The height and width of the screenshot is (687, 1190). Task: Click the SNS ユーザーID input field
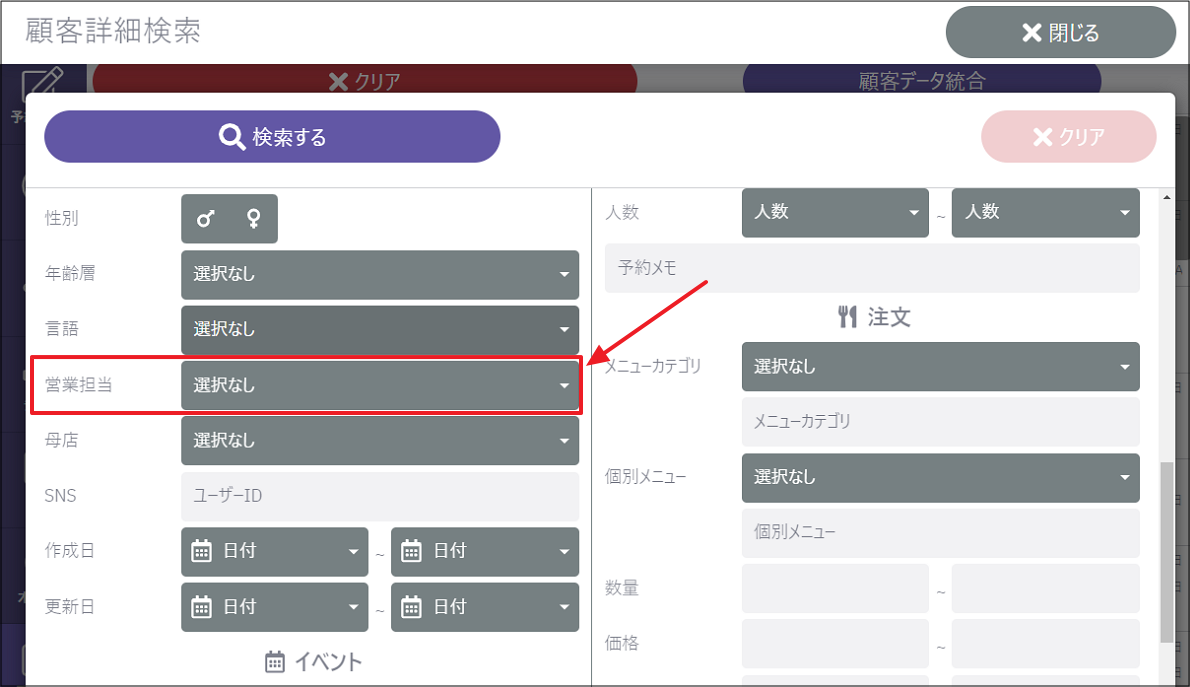[x=379, y=496]
